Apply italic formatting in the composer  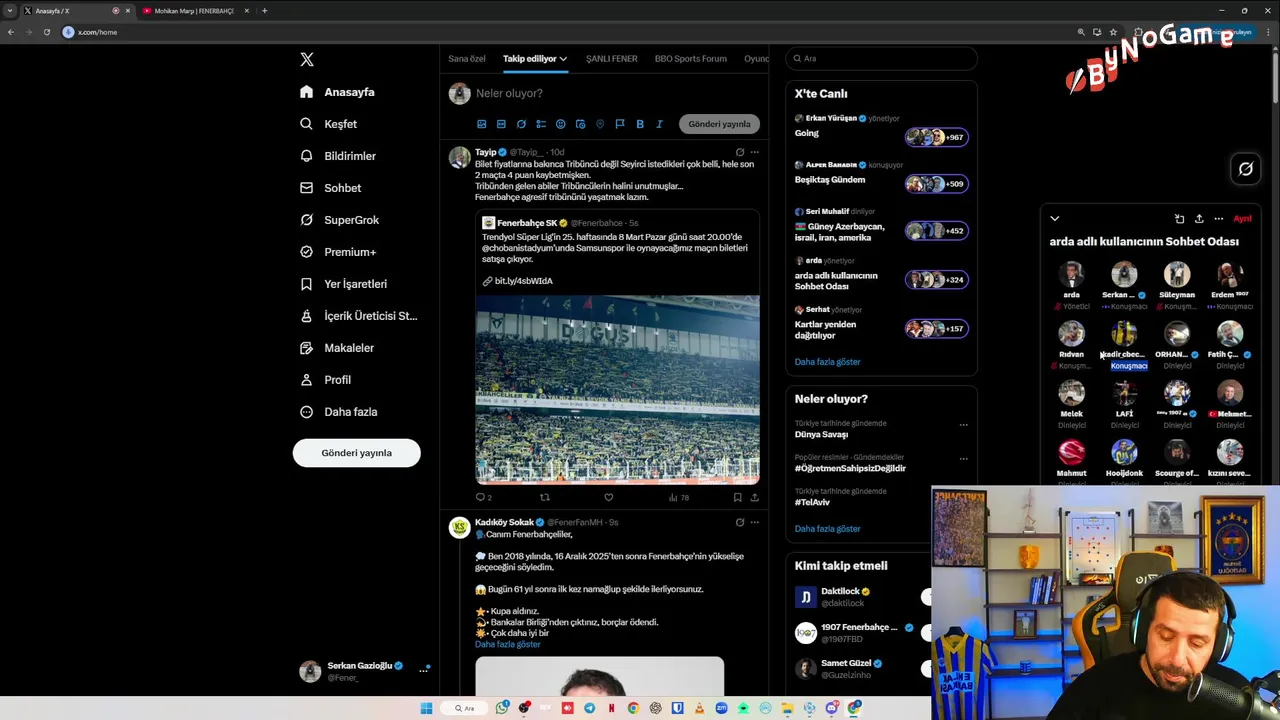[659, 124]
